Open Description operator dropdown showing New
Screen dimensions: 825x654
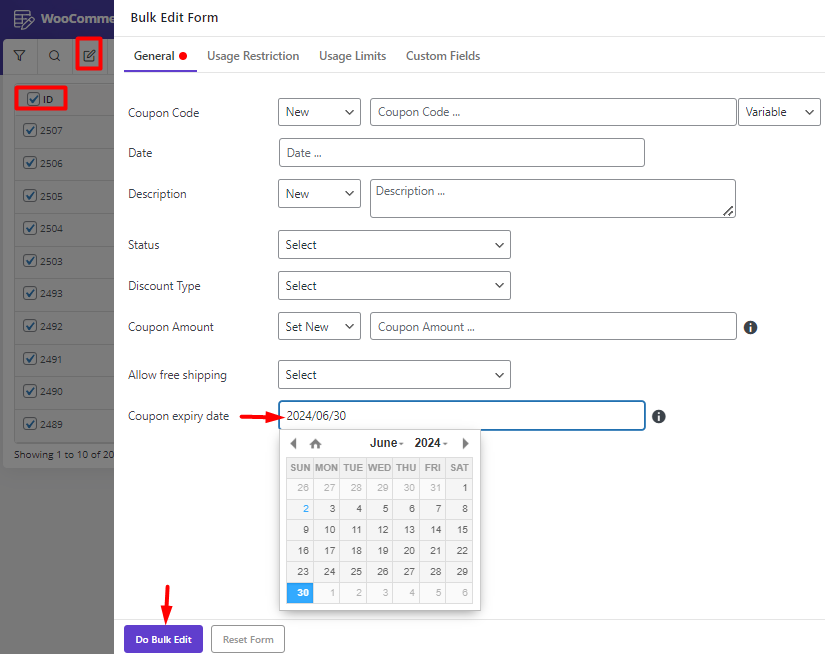[x=319, y=194]
